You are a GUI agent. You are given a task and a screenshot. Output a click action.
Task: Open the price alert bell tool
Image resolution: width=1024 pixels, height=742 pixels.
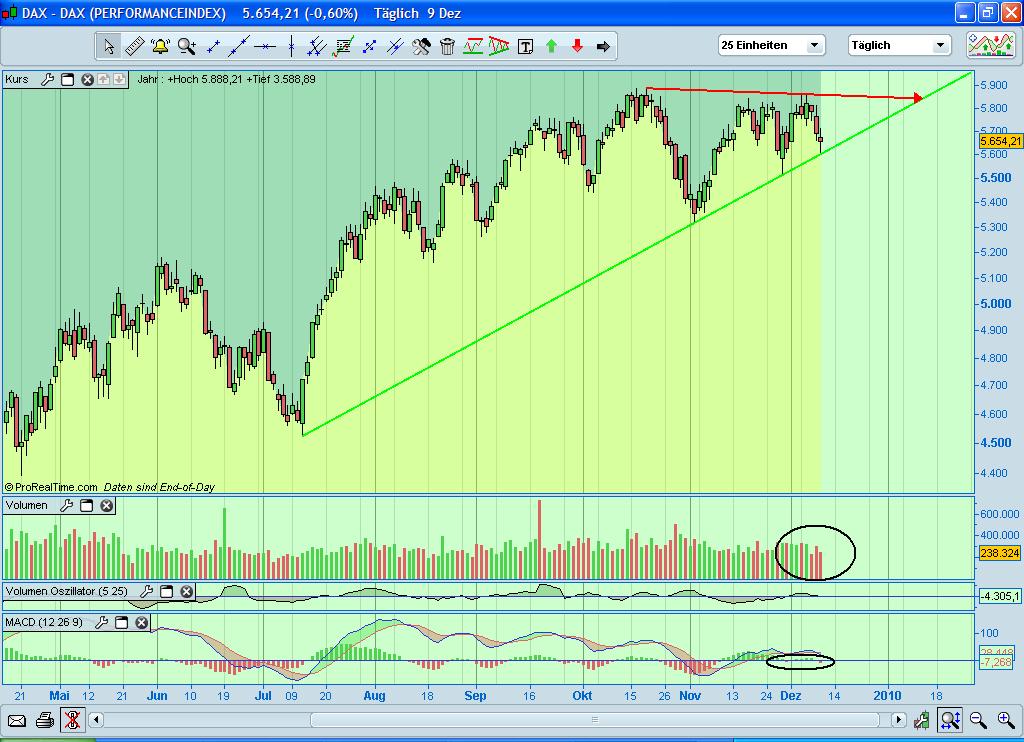[161, 45]
